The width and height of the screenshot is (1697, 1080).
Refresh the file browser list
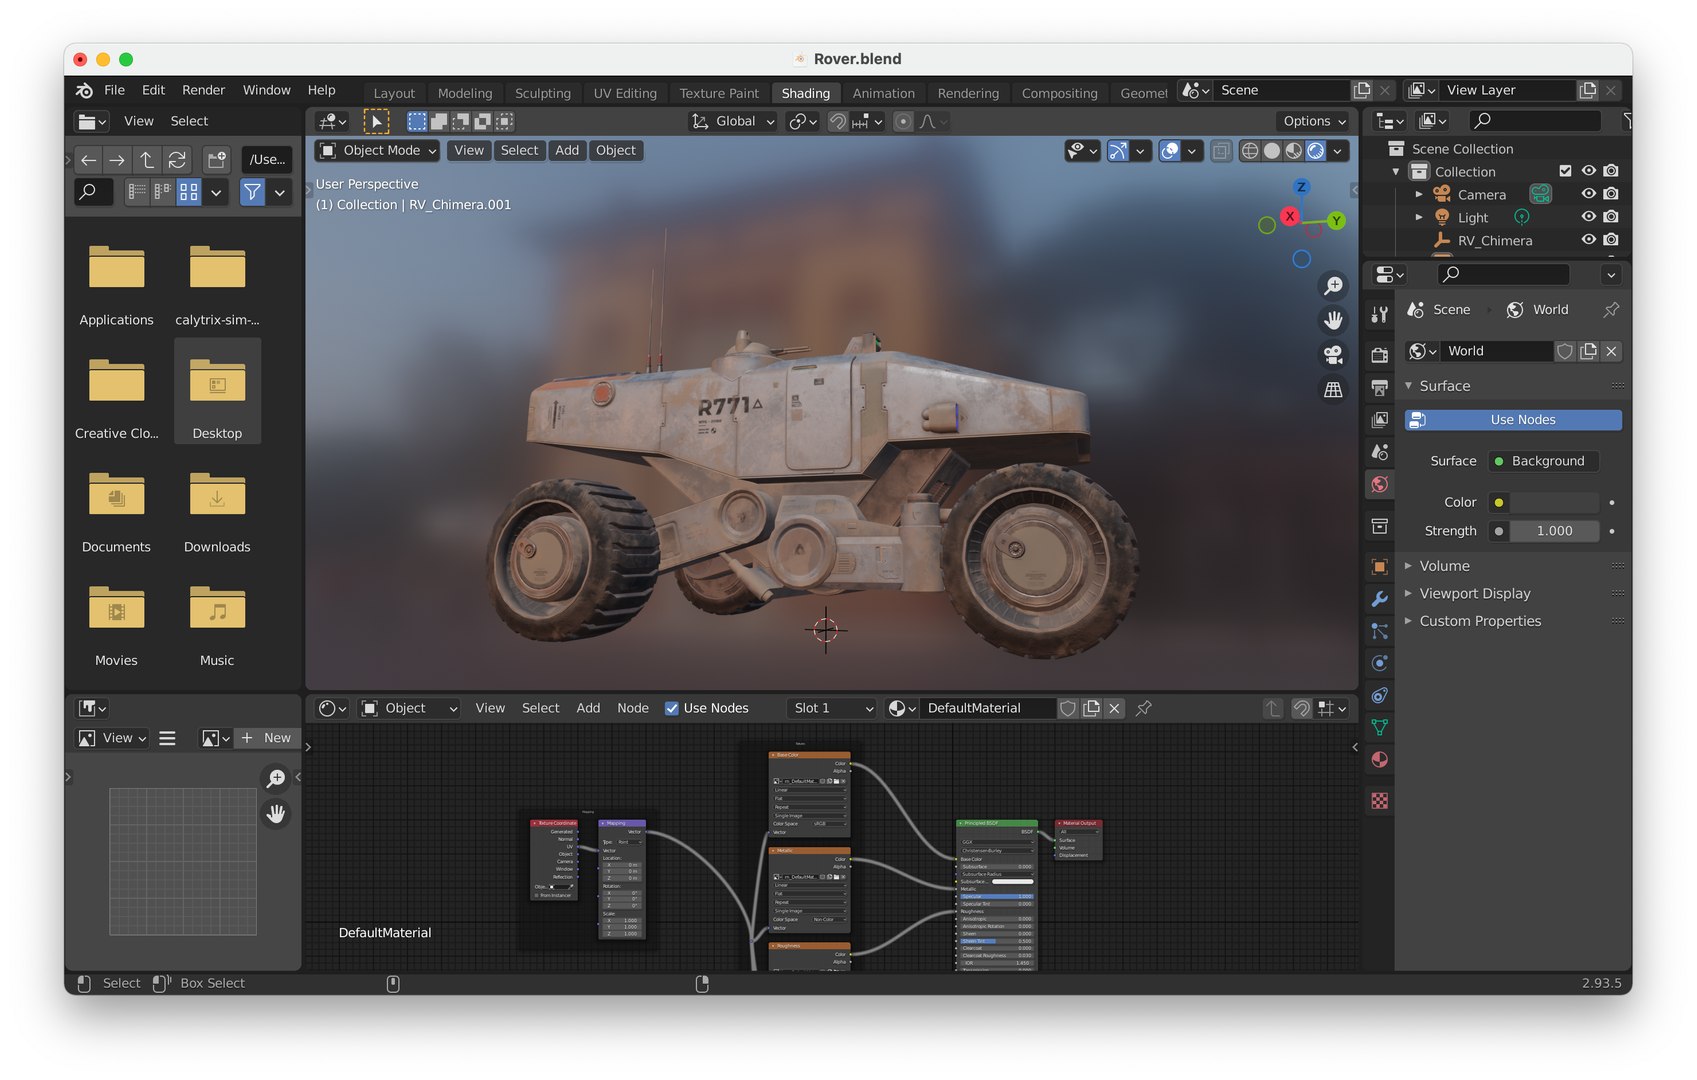pyautogui.click(x=177, y=160)
